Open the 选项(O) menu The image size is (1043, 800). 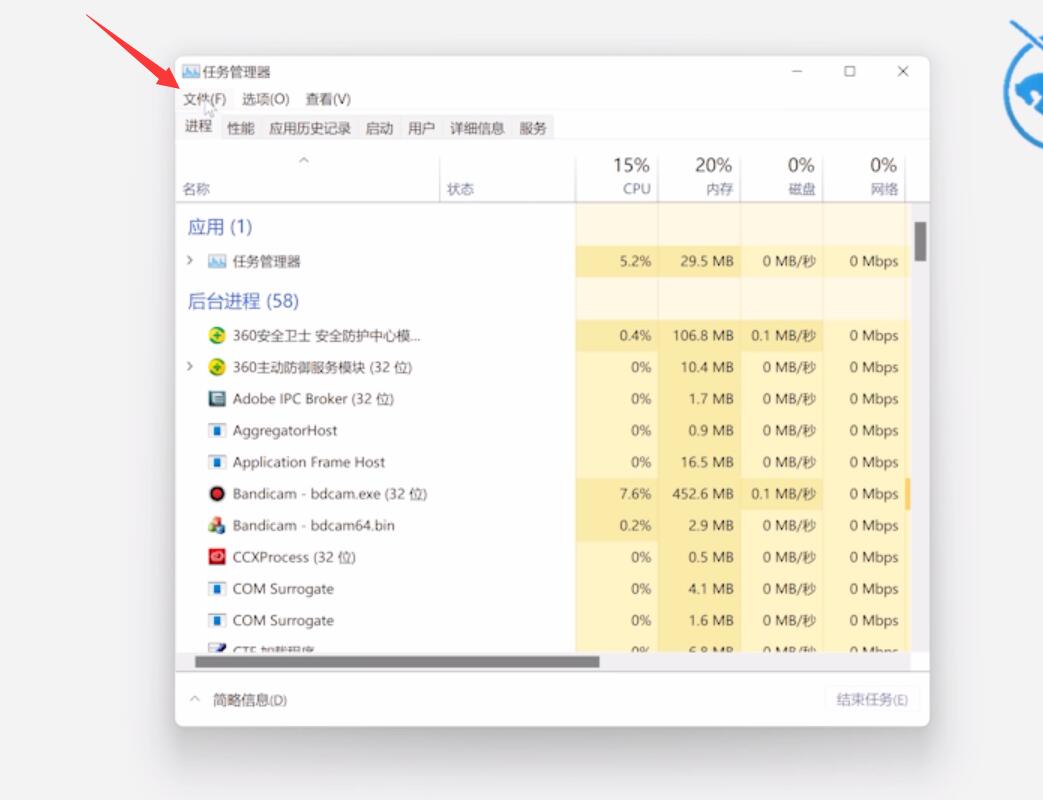pyautogui.click(x=265, y=99)
